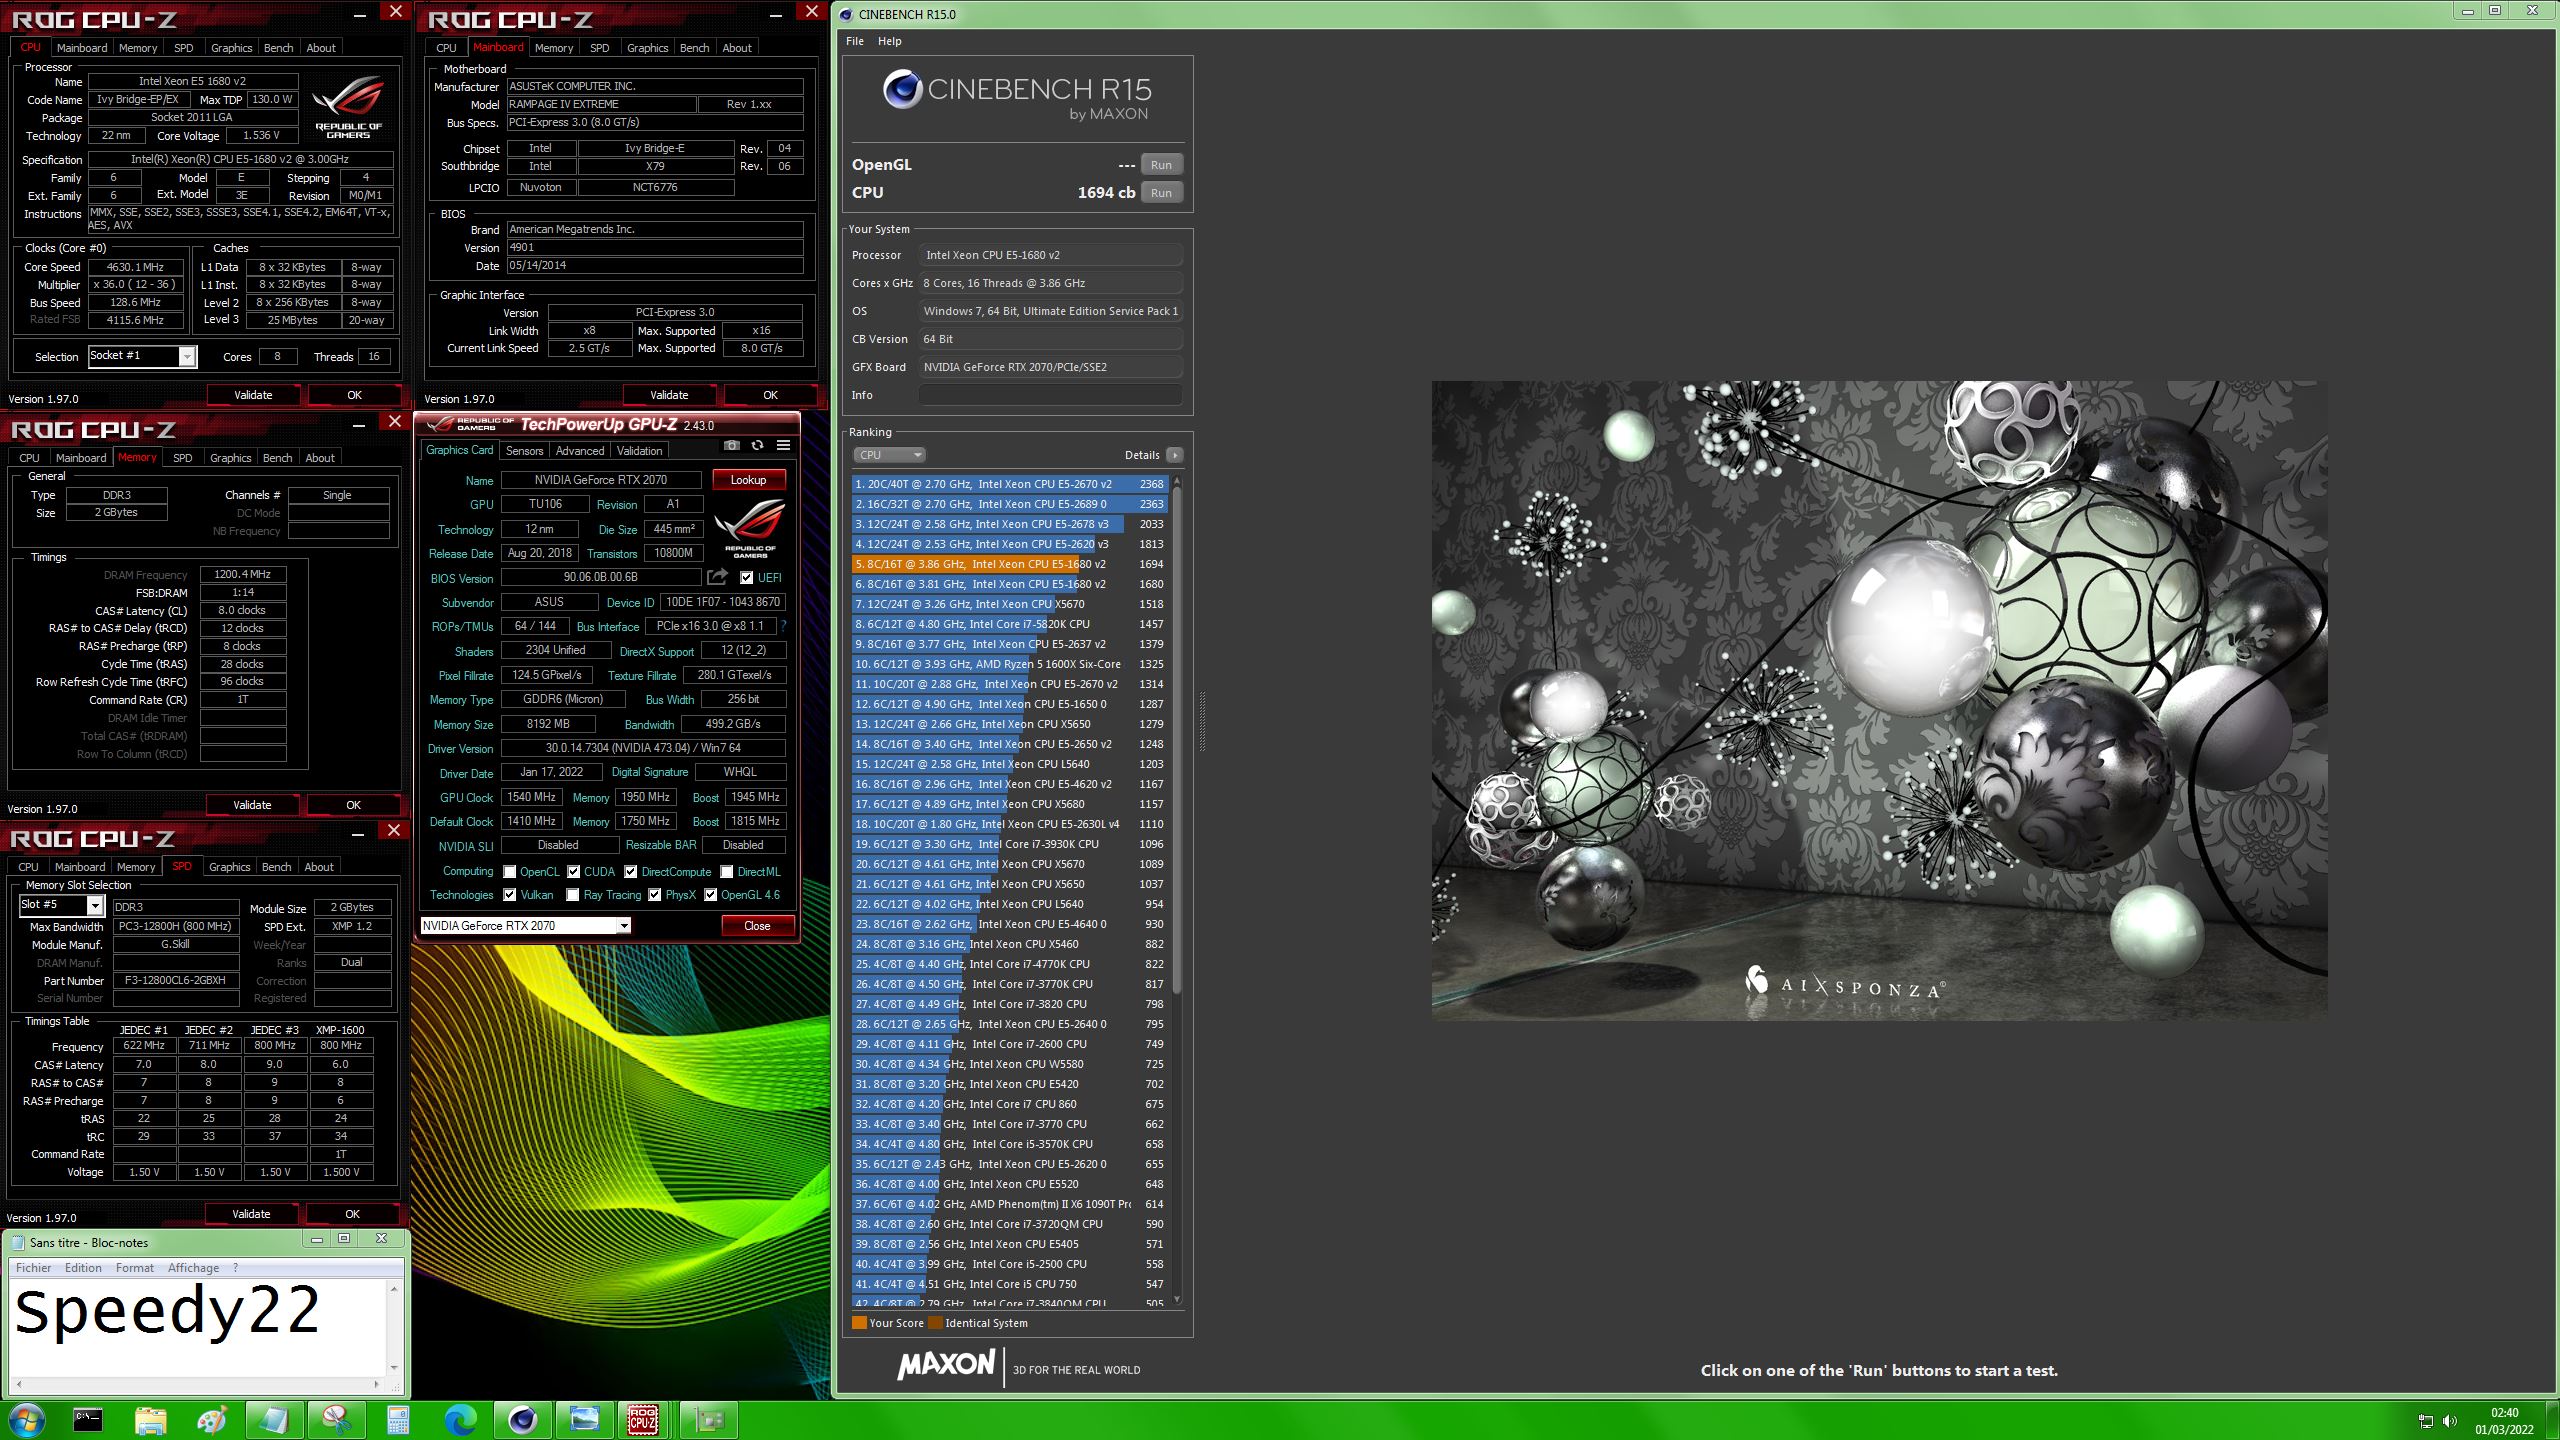This screenshot has width=2560, height=1440.
Task: Open Notepad Format menu
Action: 135,1268
